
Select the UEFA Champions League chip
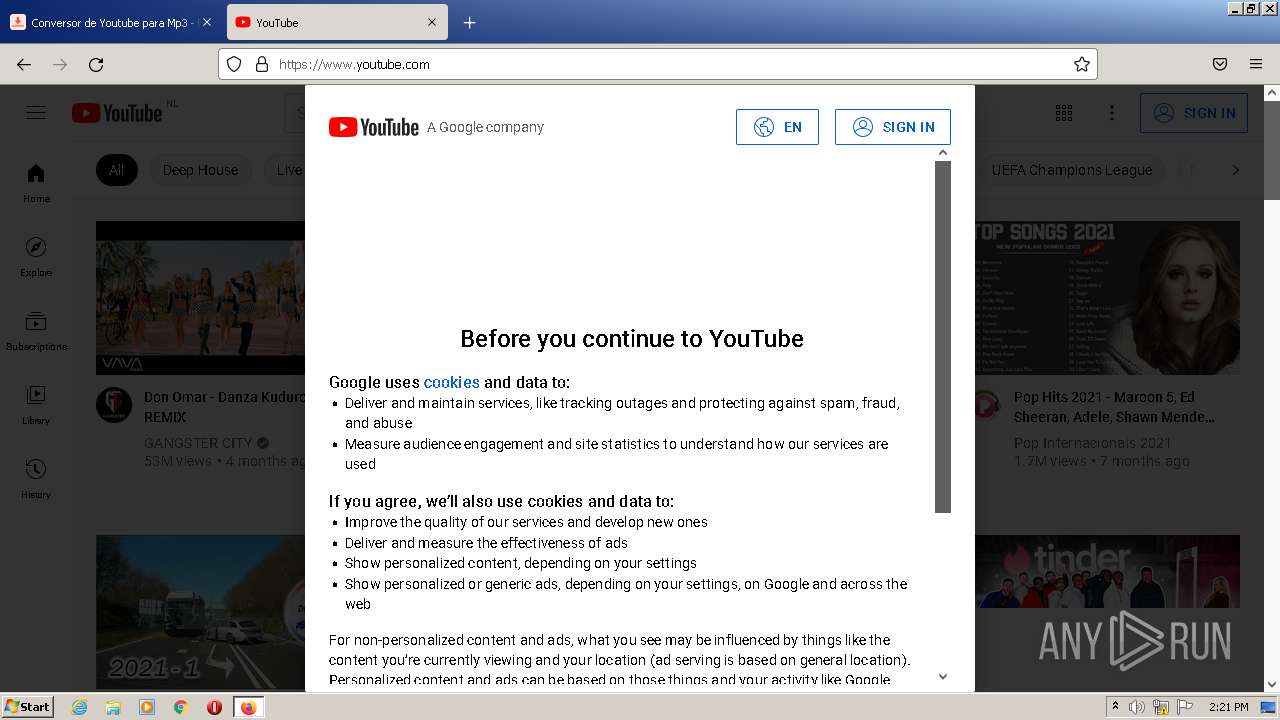click(1071, 170)
